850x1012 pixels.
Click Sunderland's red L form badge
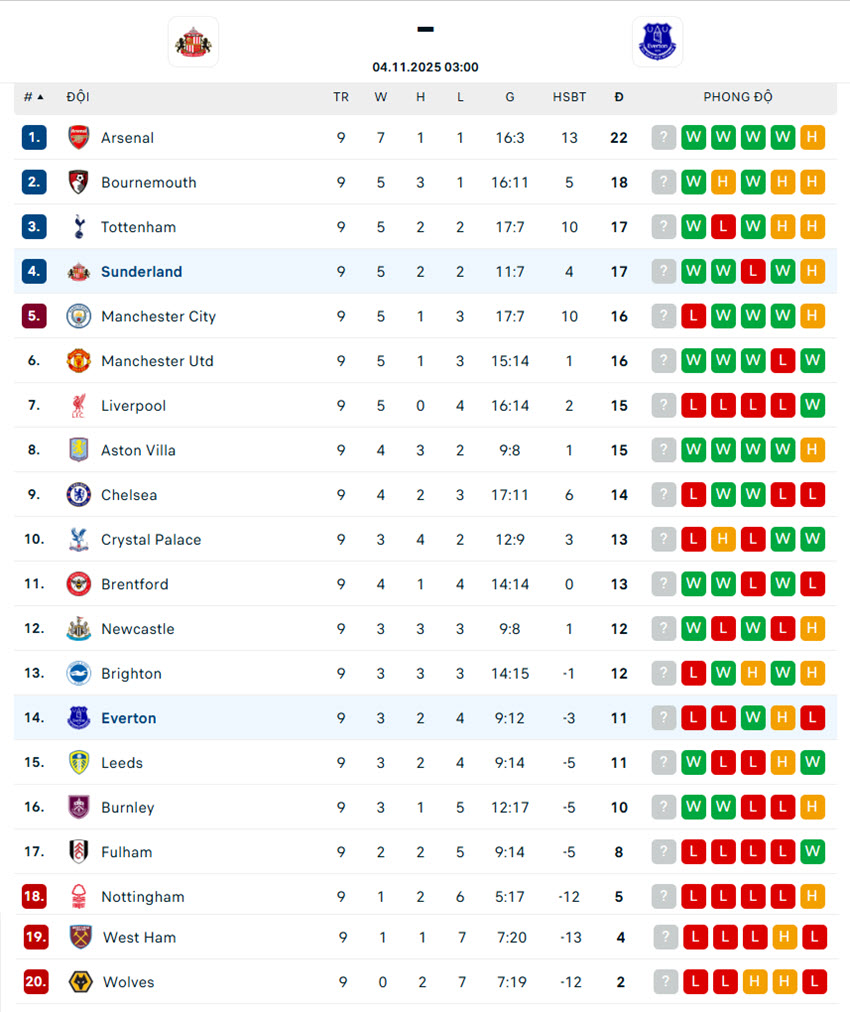point(753,272)
